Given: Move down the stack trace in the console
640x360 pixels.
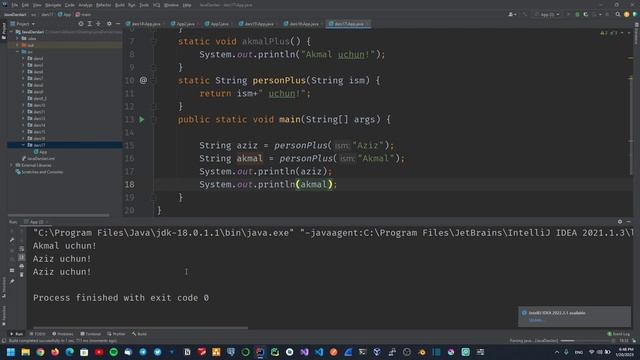Looking at the screenshot, I should [x=22, y=240].
